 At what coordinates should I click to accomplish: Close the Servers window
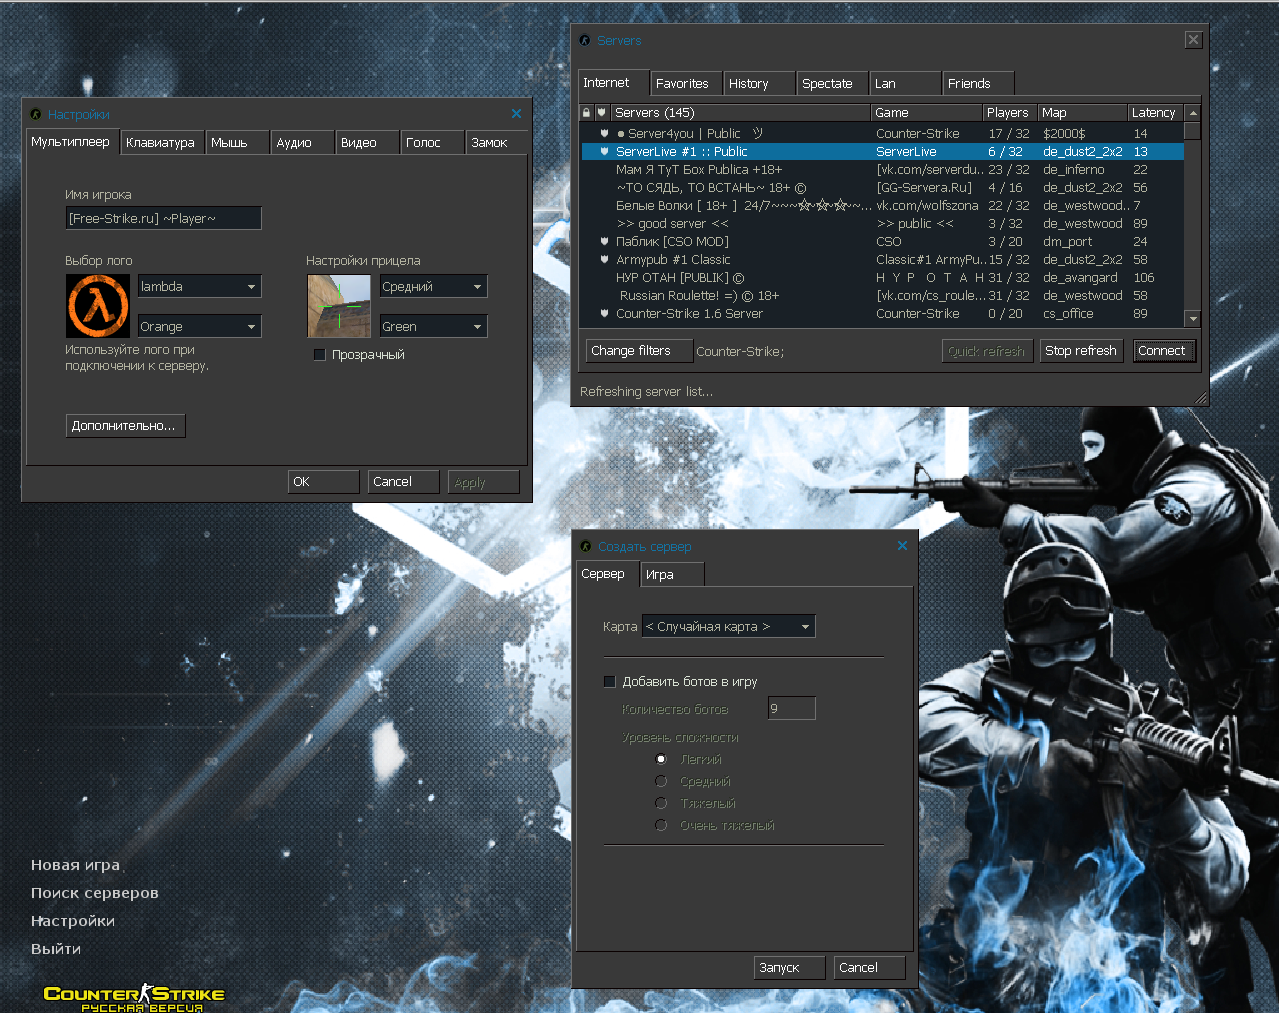[x=1193, y=40]
